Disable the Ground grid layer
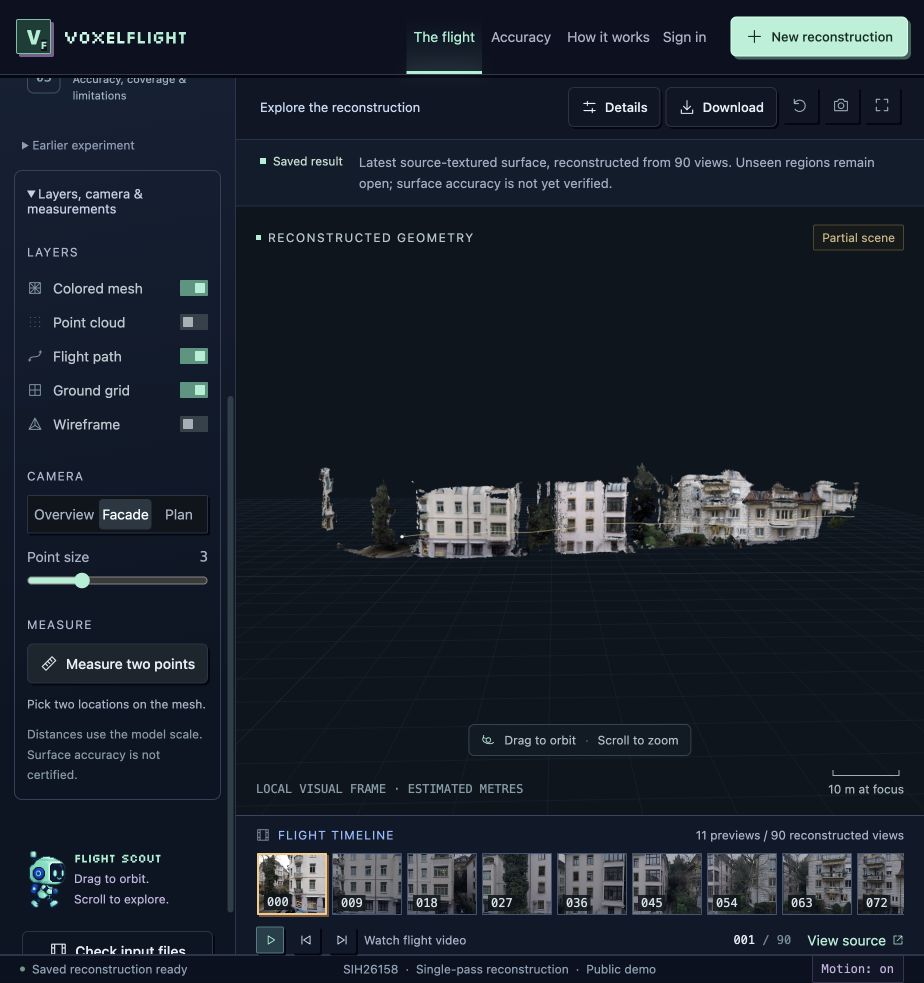The width and height of the screenshot is (924, 983). (x=194, y=390)
